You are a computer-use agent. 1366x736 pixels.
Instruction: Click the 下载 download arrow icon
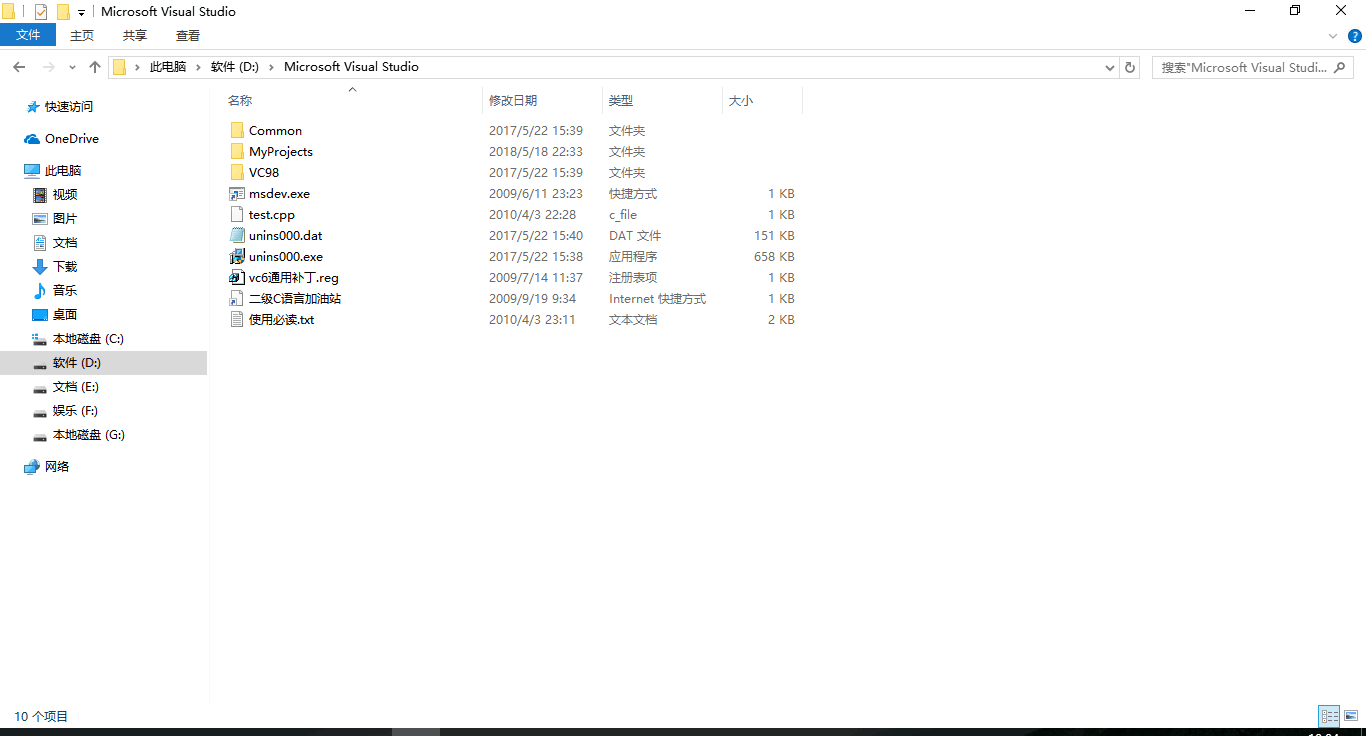point(40,267)
